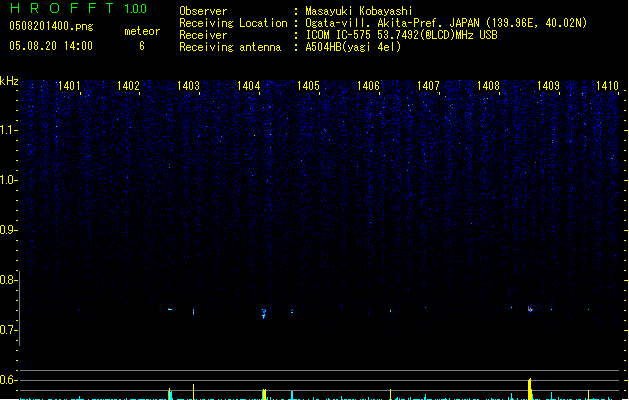Click the HROFFT program title text
The width and height of the screenshot is (629, 400).
(61, 8)
